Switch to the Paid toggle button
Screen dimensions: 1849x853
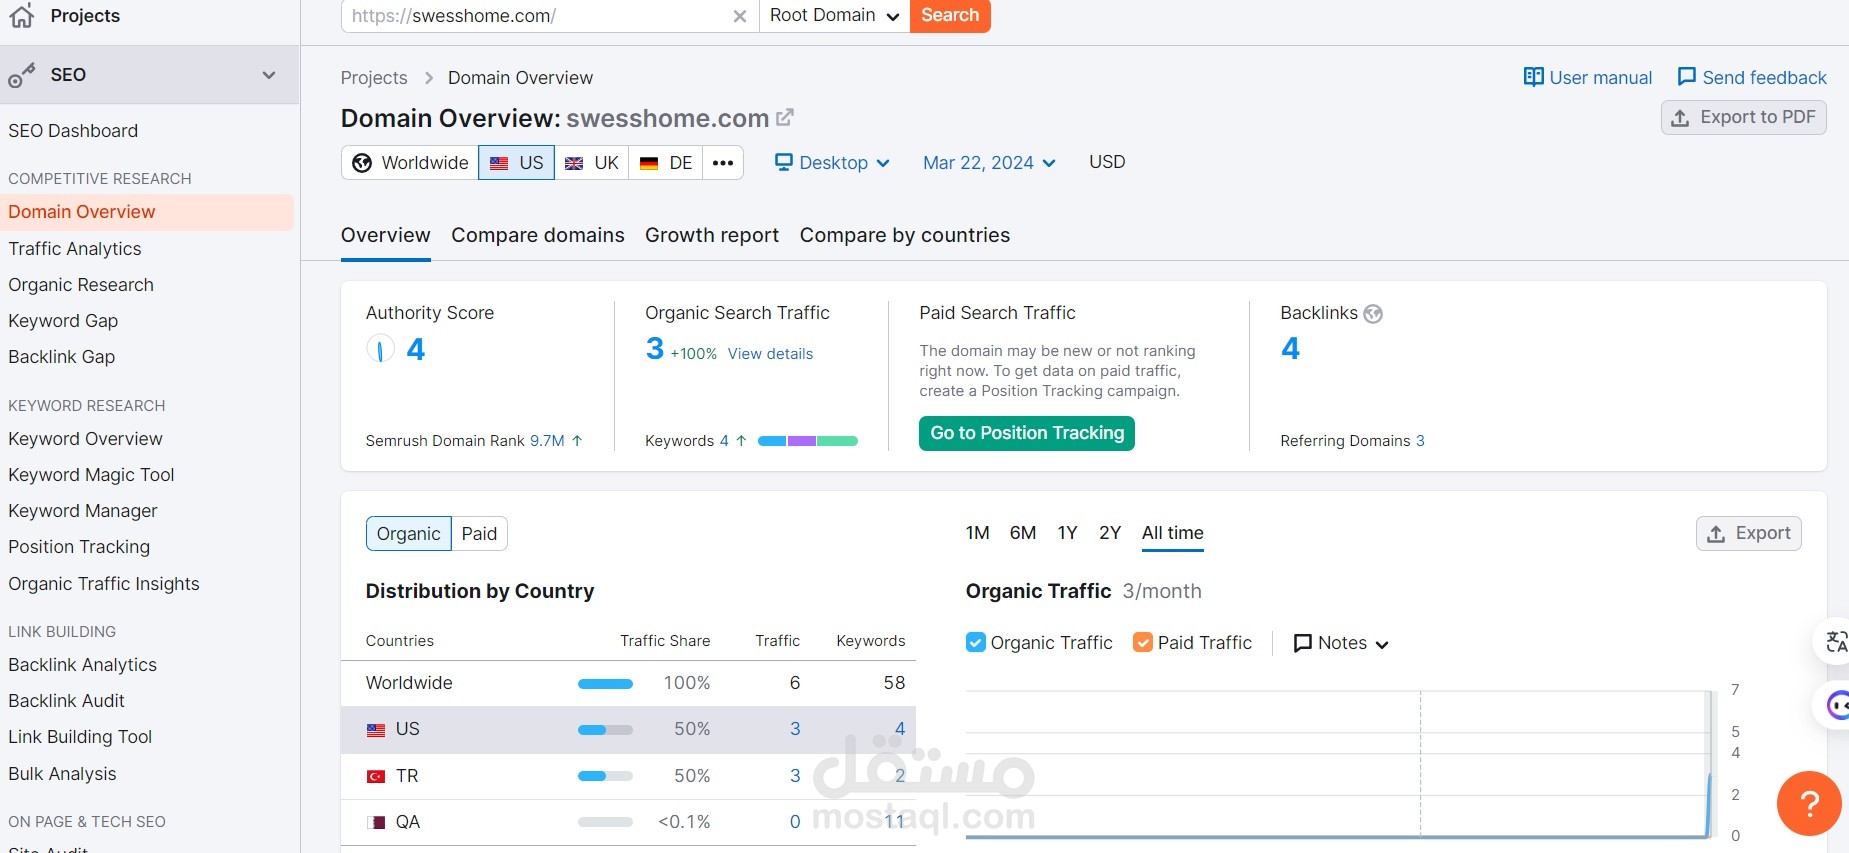pyautogui.click(x=479, y=534)
